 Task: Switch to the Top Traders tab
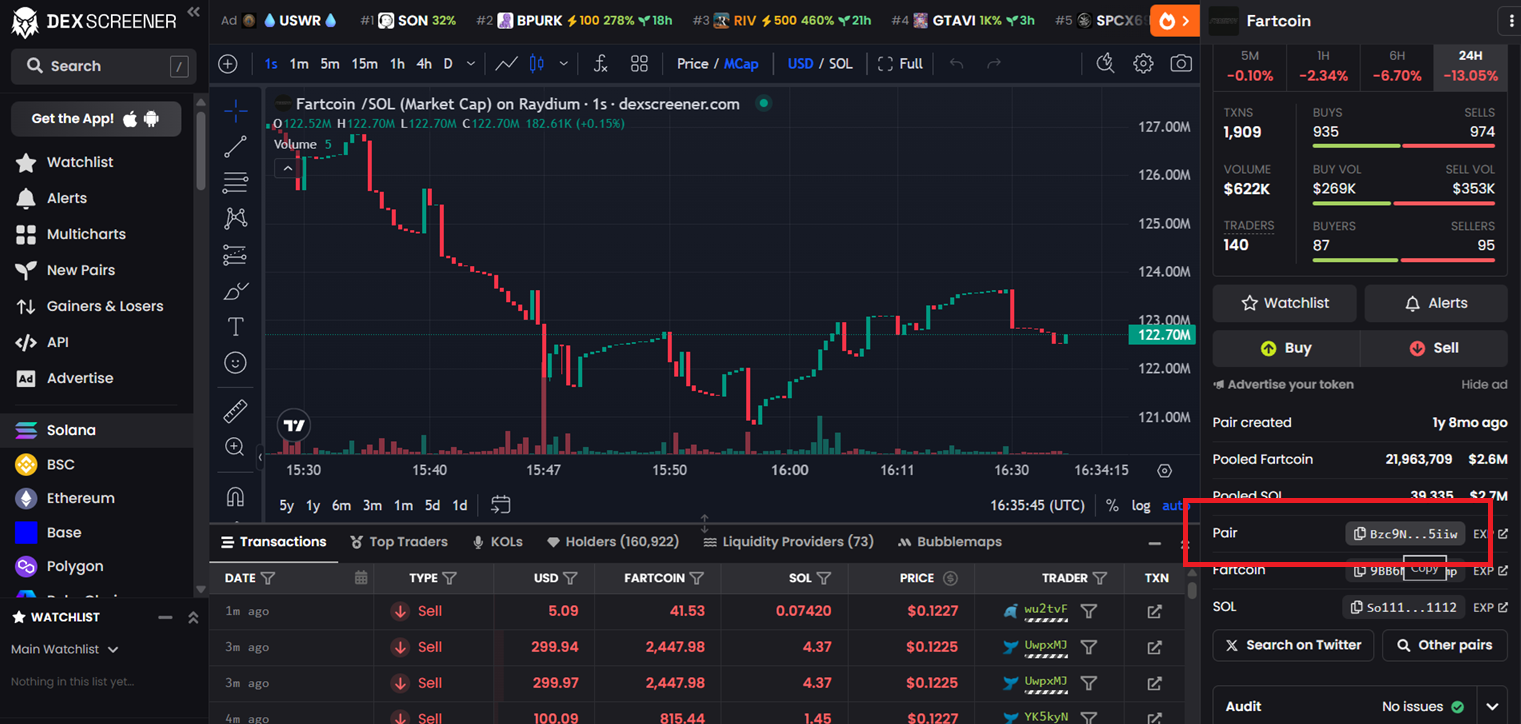click(399, 542)
